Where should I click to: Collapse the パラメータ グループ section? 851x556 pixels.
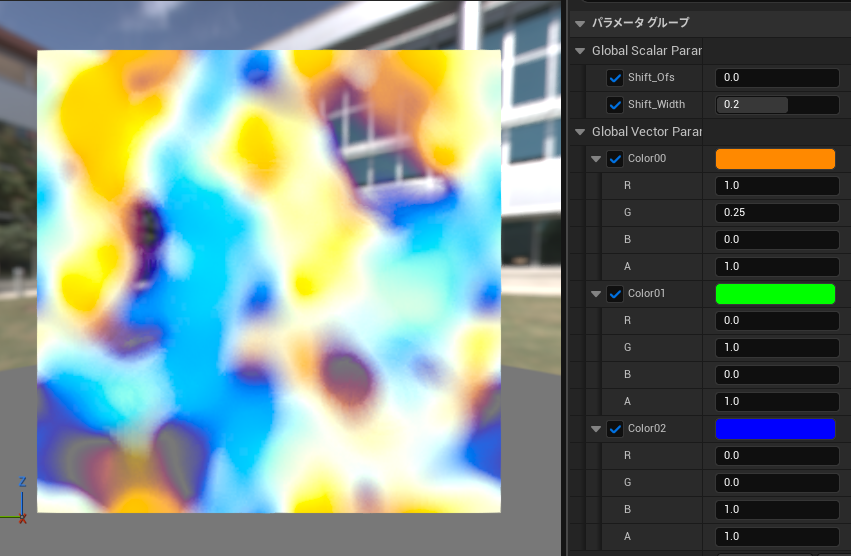coord(581,23)
